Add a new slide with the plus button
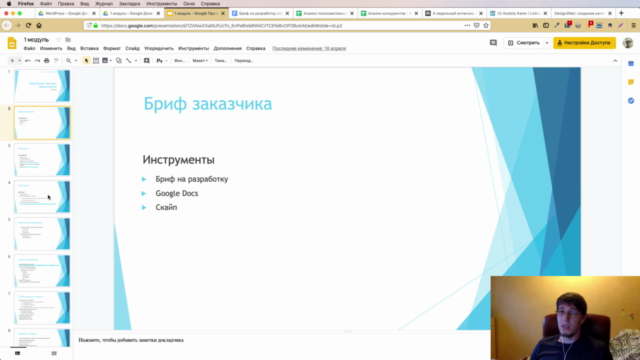Image resolution: width=640 pixels, height=360 pixels. tap(12, 60)
